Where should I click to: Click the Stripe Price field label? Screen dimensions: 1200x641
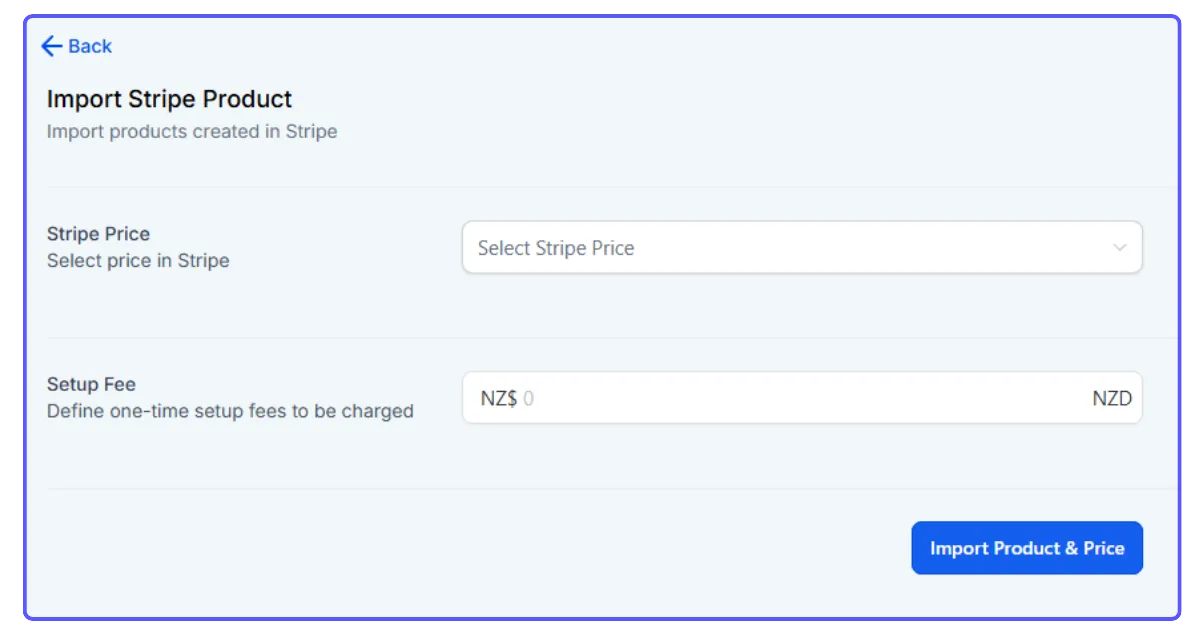[x=98, y=234]
